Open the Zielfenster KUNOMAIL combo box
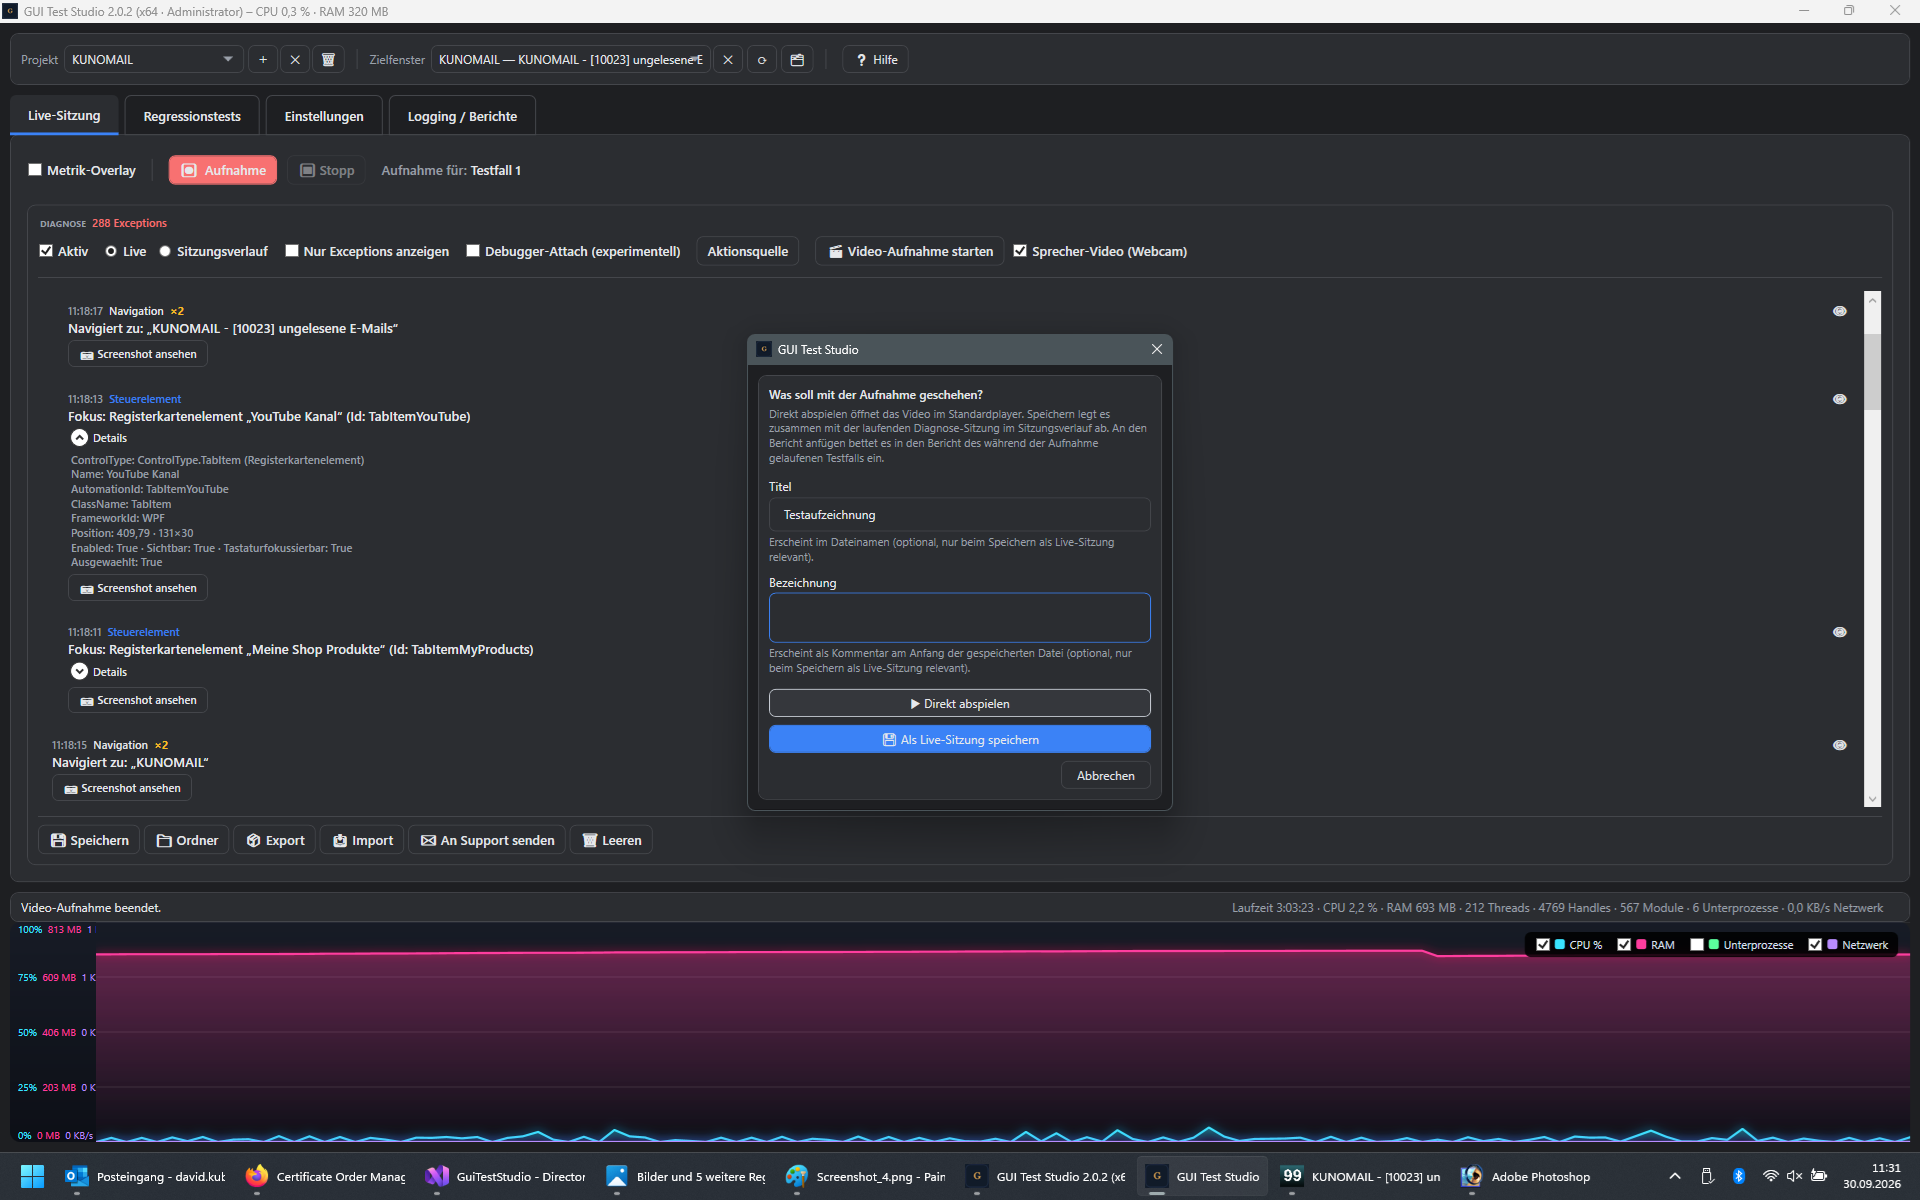 pyautogui.click(x=571, y=60)
